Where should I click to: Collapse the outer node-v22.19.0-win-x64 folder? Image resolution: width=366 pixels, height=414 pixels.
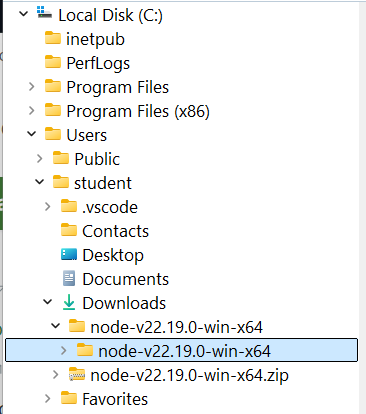[56, 326]
